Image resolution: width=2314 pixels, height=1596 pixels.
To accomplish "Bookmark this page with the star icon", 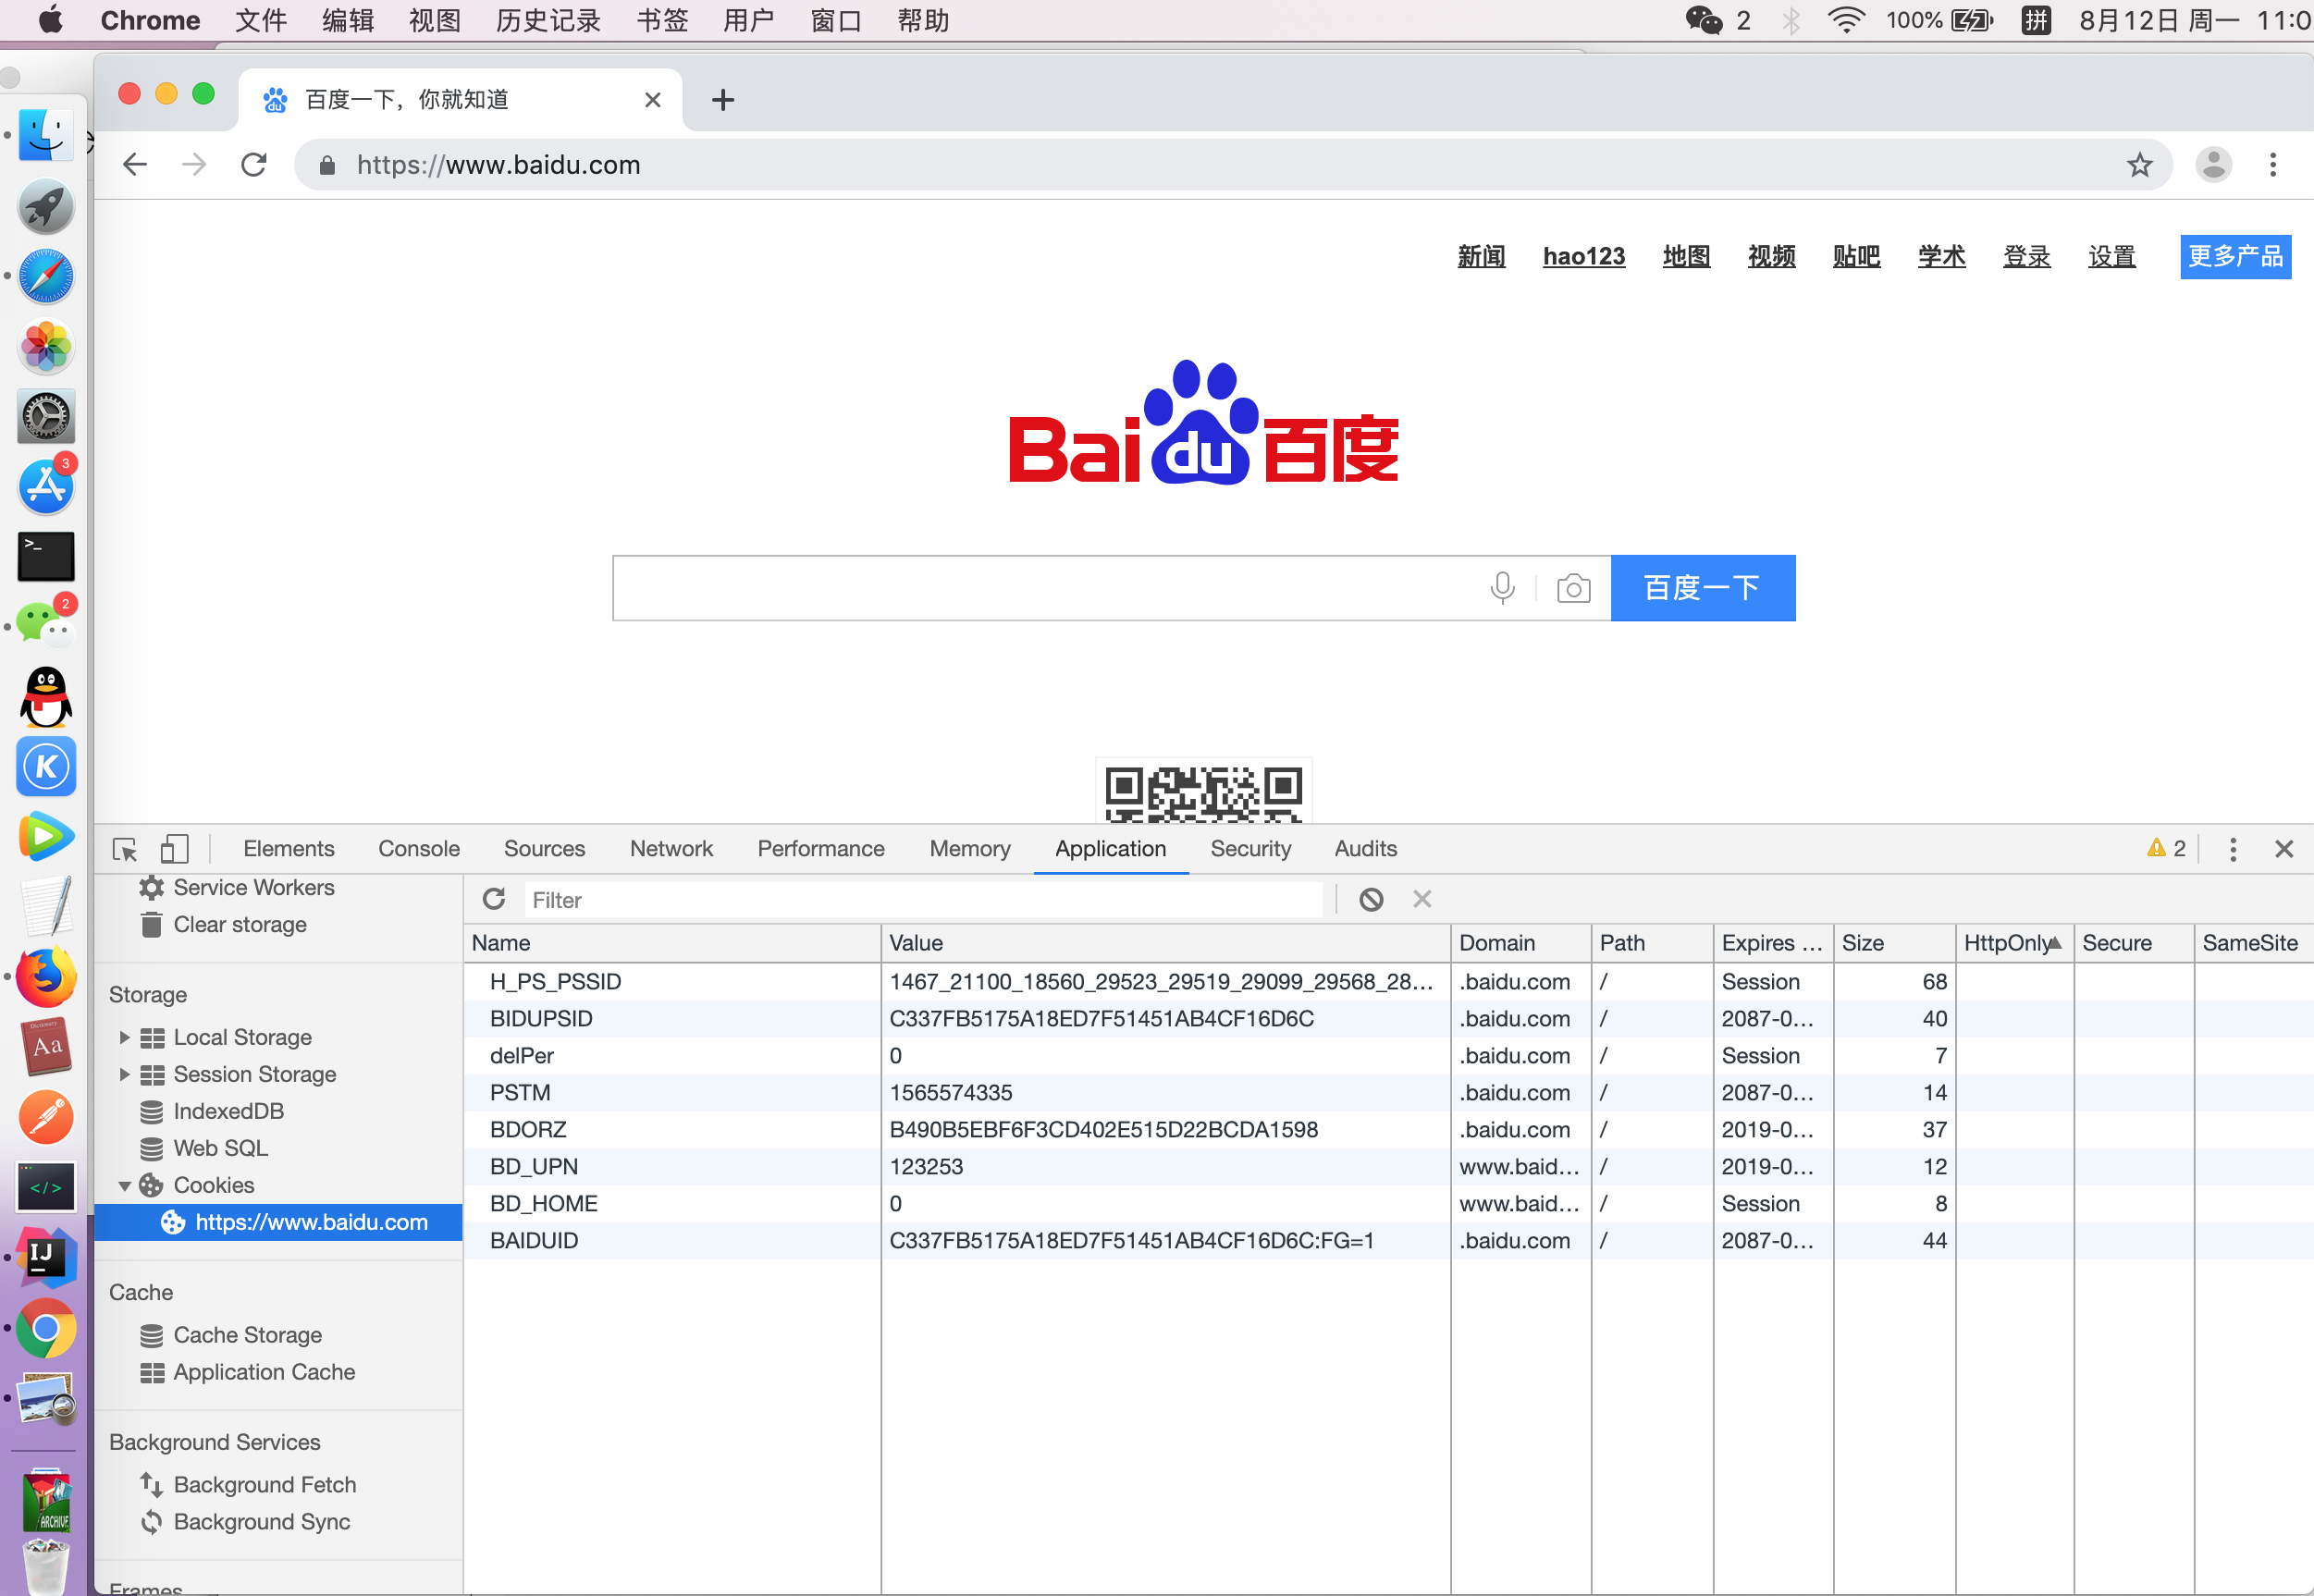I will tap(2139, 164).
